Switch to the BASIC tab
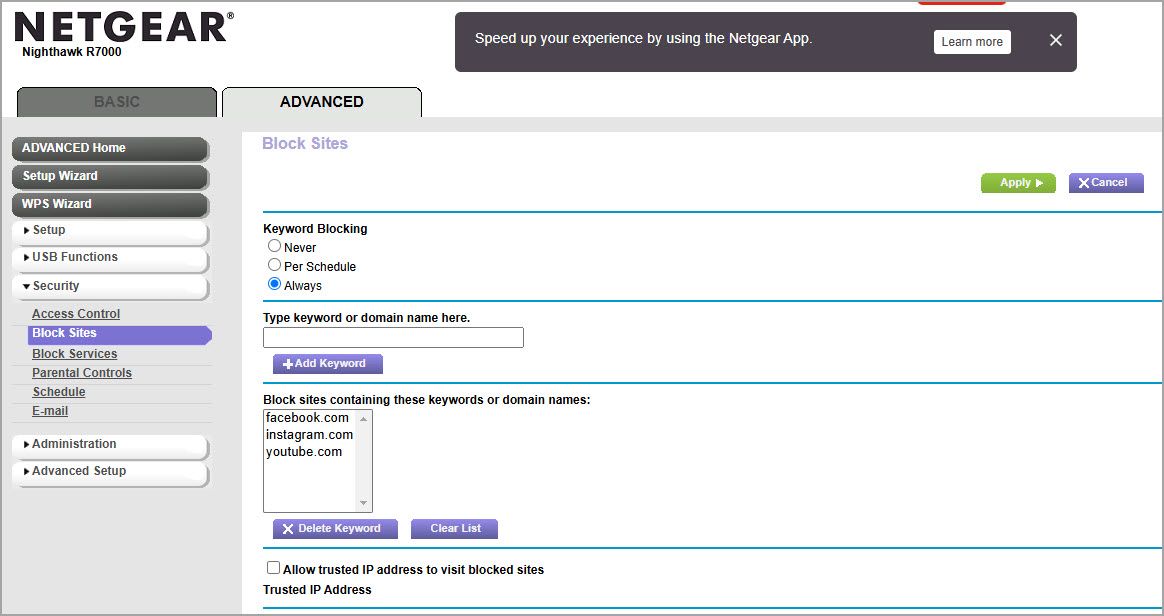This screenshot has width=1164, height=616. 116,101
